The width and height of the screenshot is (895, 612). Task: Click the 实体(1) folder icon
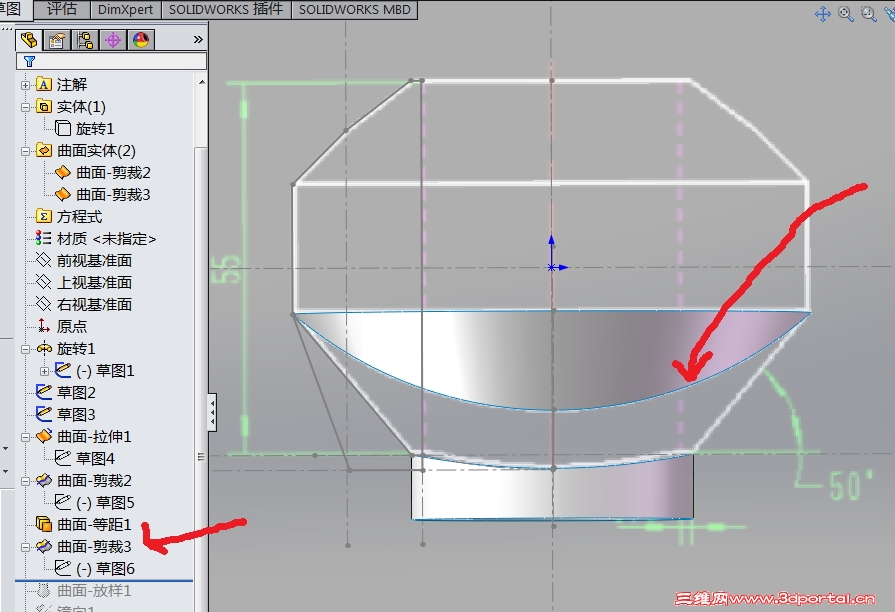(x=44, y=106)
